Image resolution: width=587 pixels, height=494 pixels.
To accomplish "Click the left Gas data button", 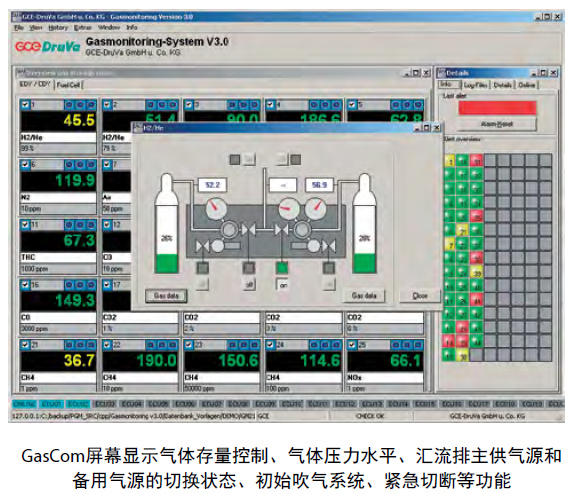I will 166,296.
